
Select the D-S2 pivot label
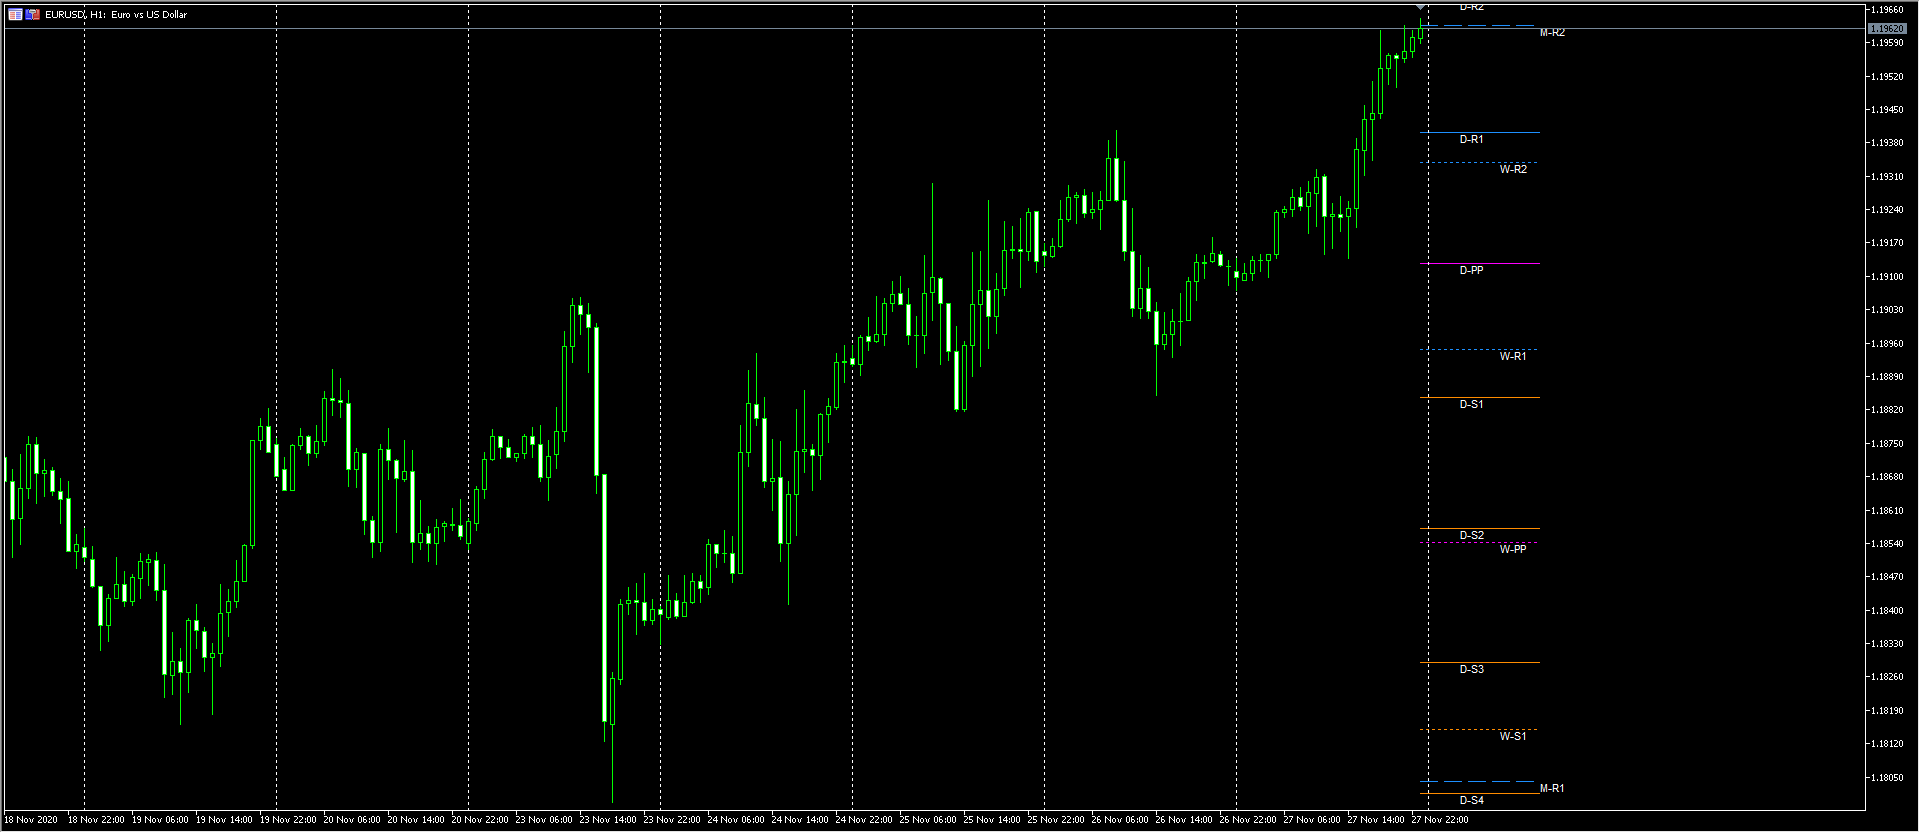pyautogui.click(x=1471, y=535)
